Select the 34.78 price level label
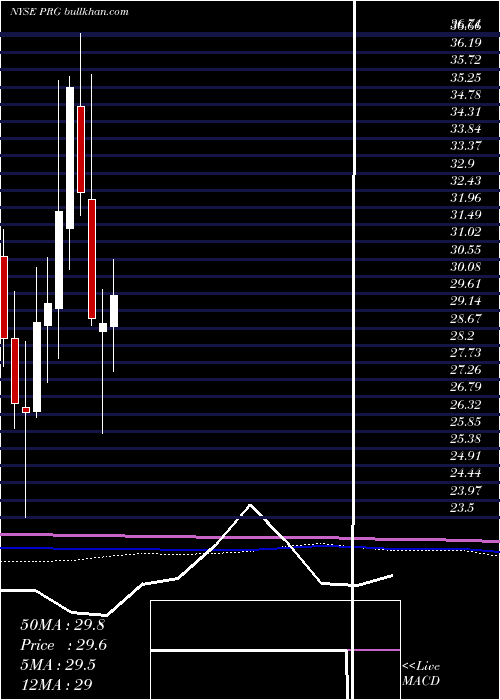 [466, 95]
